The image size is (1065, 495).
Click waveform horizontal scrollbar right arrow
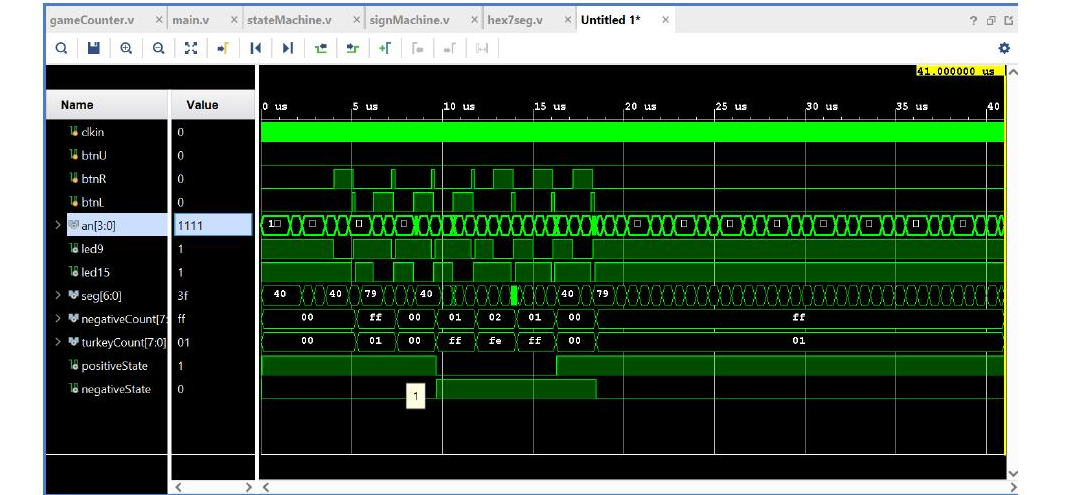[x=1011, y=487]
